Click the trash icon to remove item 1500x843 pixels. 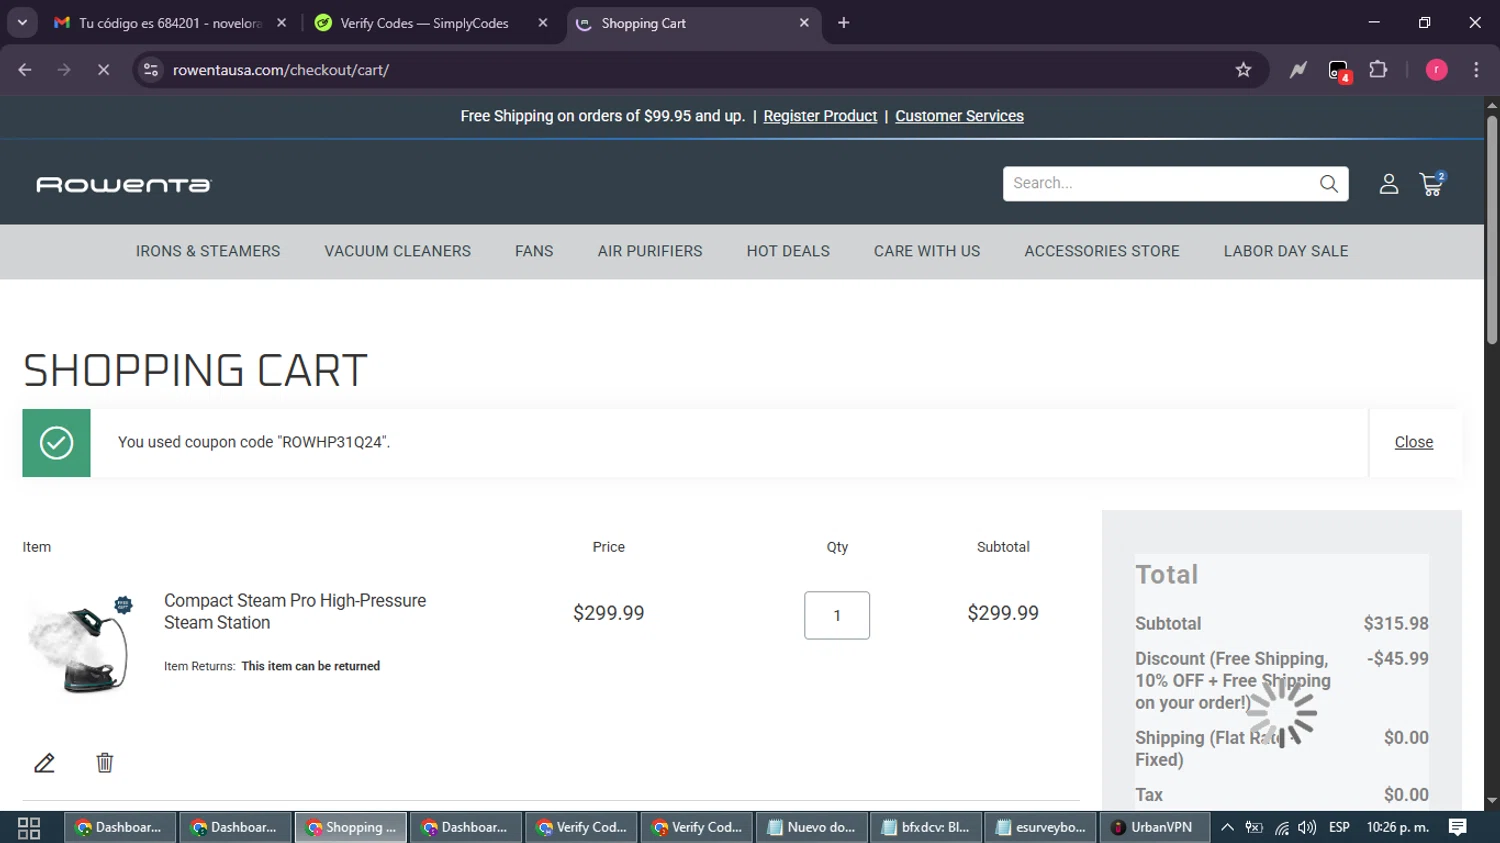pyautogui.click(x=105, y=763)
